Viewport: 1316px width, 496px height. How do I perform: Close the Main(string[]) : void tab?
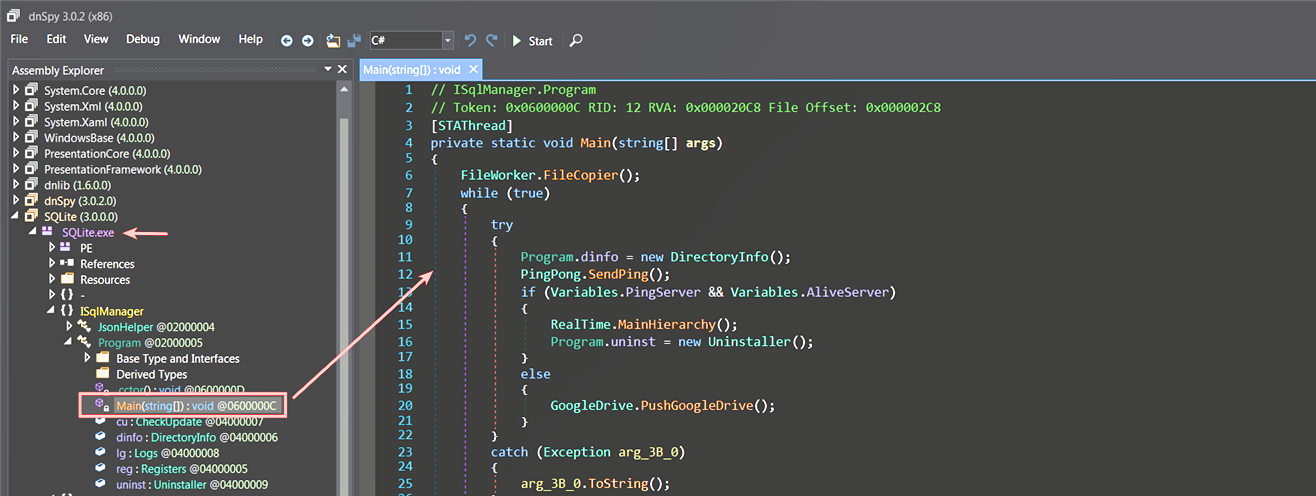pyautogui.click(x=474, y=70)
